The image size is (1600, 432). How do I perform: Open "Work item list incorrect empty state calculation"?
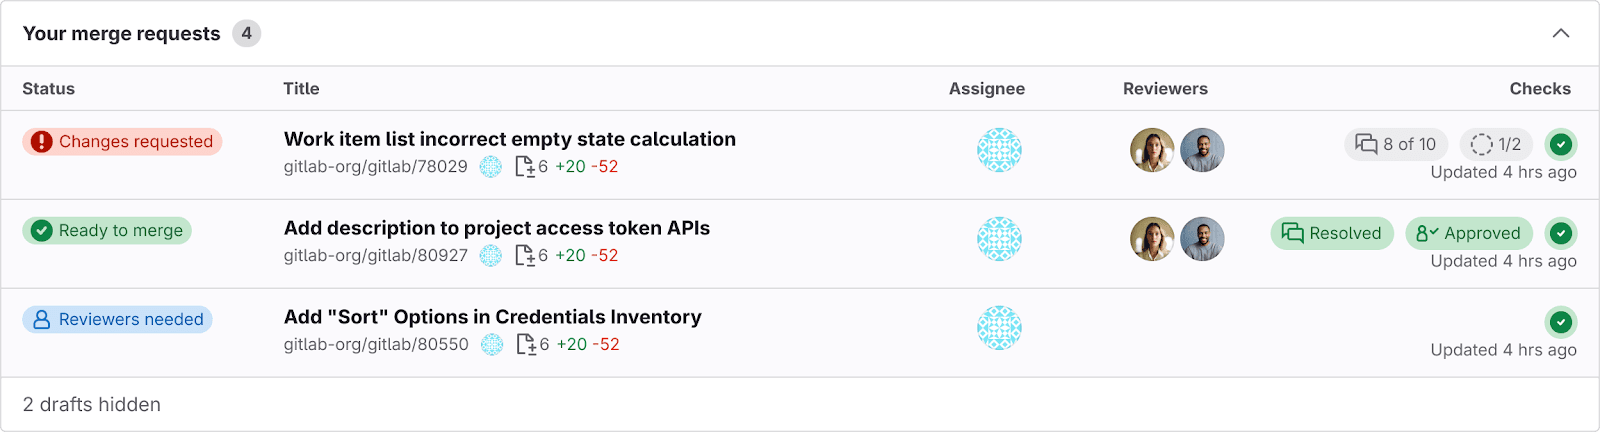509,139
